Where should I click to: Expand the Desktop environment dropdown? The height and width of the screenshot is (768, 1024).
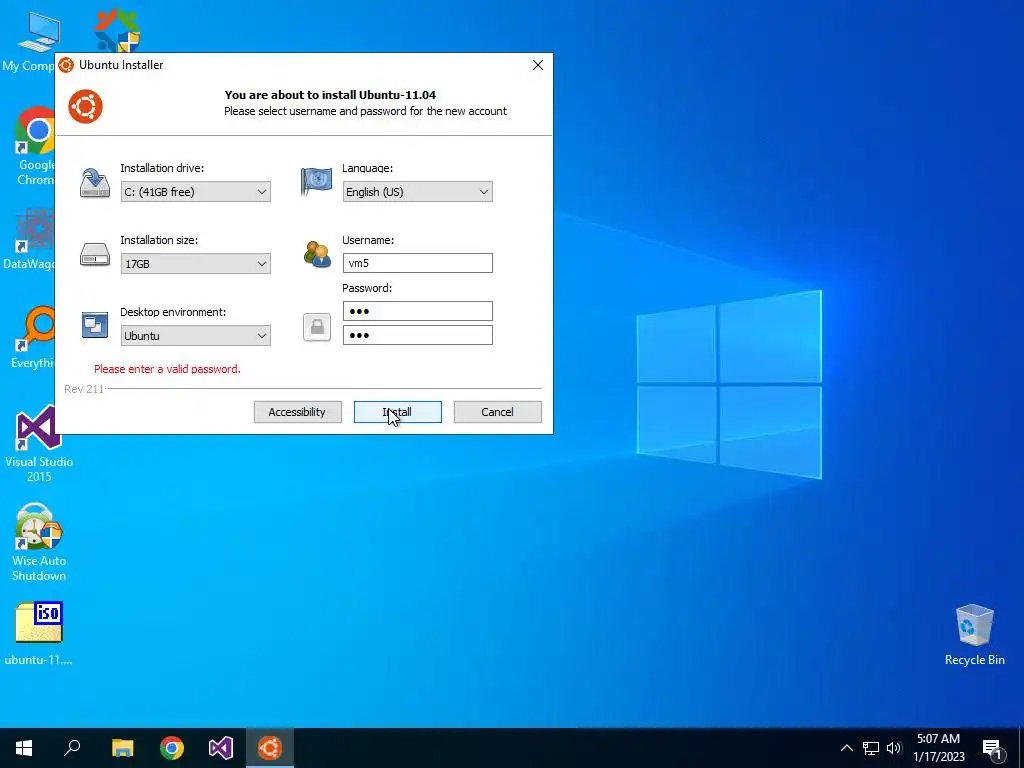[195, 336]
